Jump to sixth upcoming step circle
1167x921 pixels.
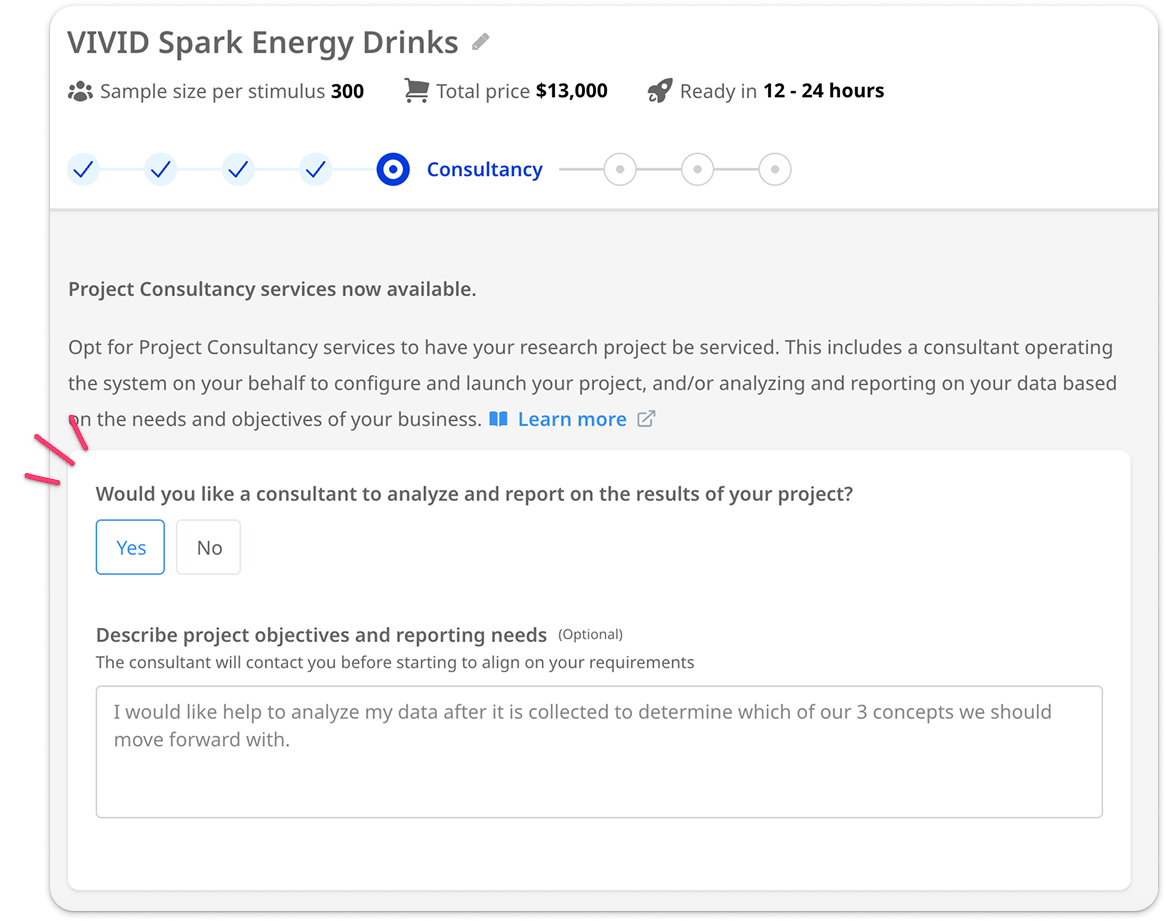[x=620, y=170]
